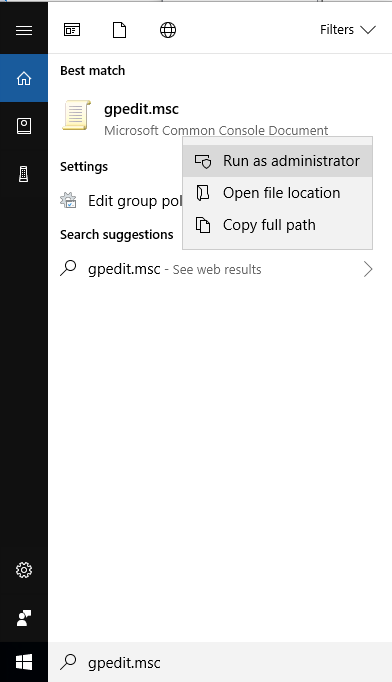
Task: Select the Home icon in the sidebar
Action: pos(24,78)
